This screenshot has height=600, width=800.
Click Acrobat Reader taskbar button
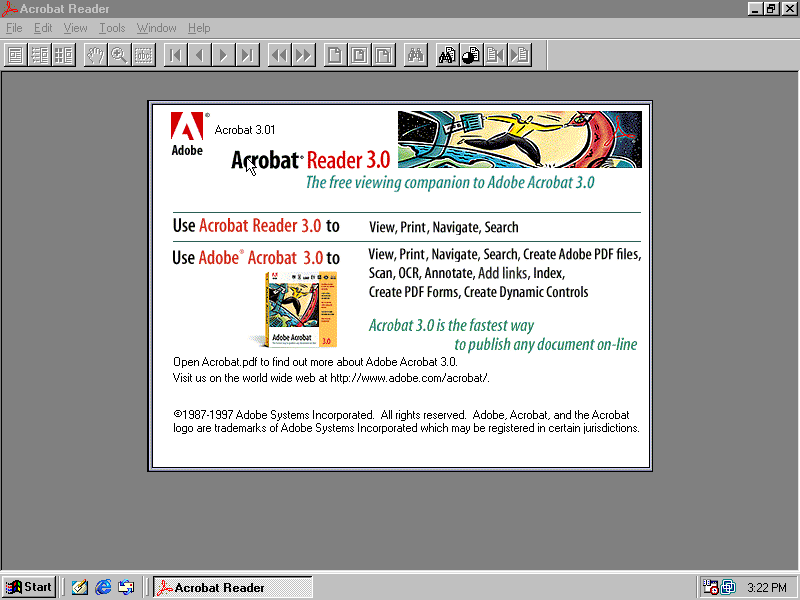tap(232, 587)
